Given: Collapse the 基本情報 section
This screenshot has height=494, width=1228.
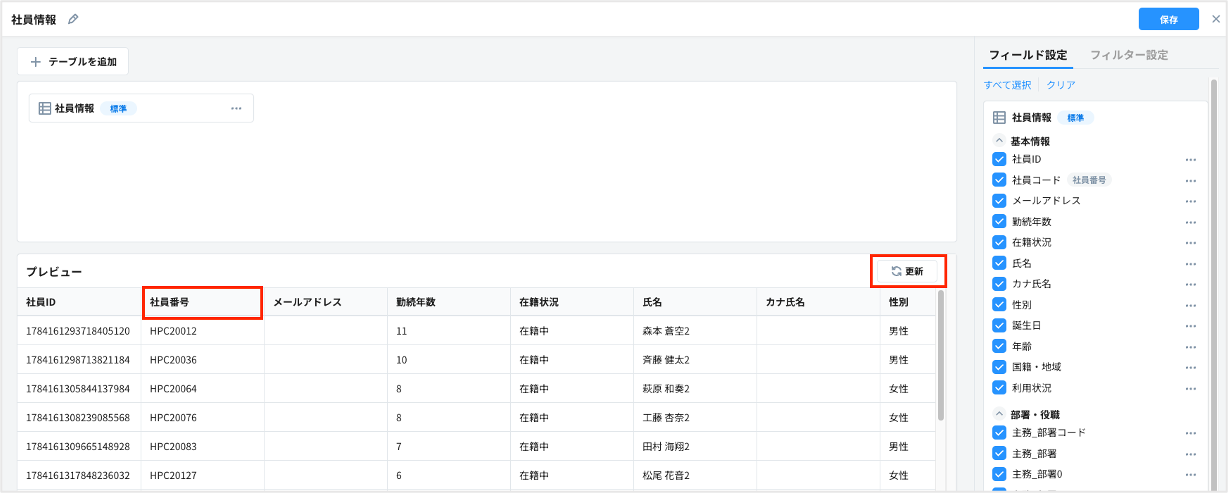Looking at the screenshot, I should click(998, 141).
